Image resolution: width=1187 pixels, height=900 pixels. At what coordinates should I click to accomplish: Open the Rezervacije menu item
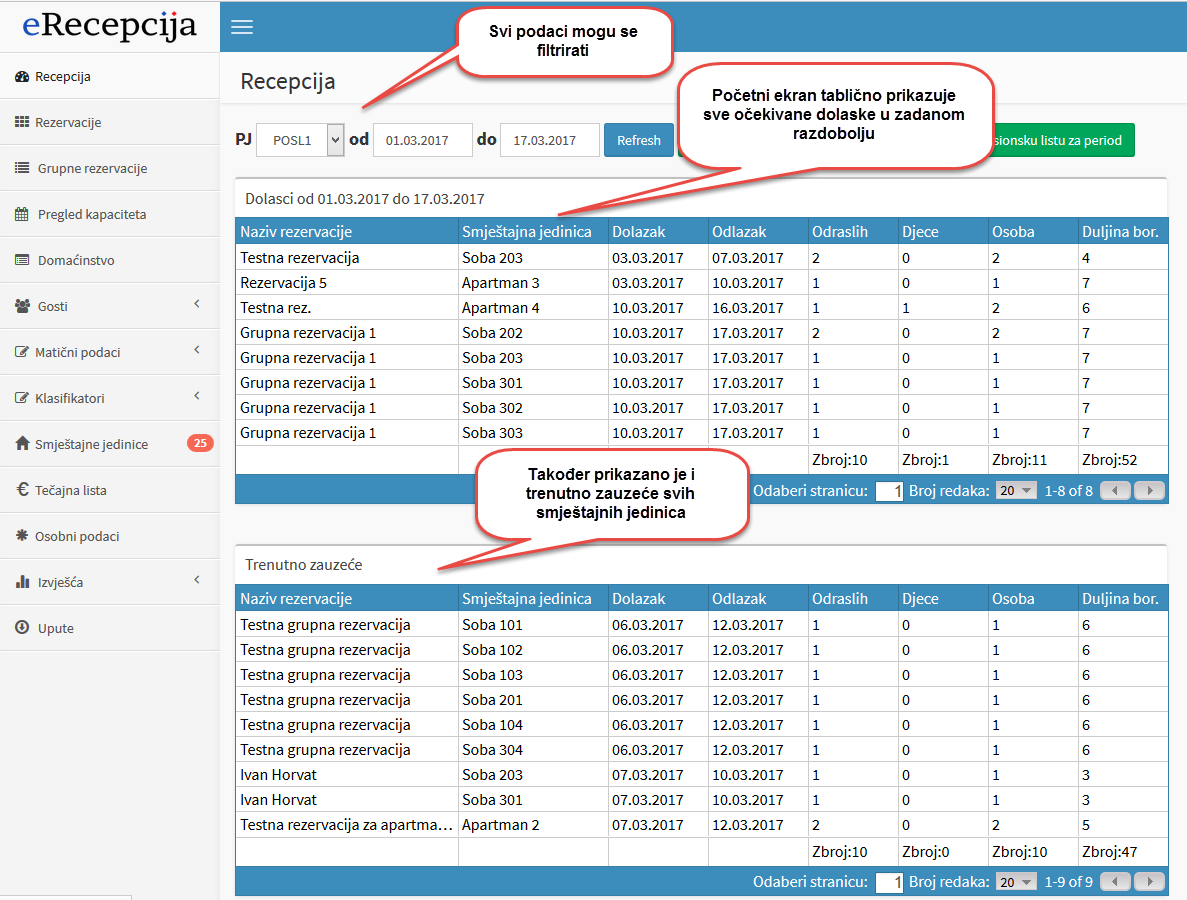tap(110, 122)
